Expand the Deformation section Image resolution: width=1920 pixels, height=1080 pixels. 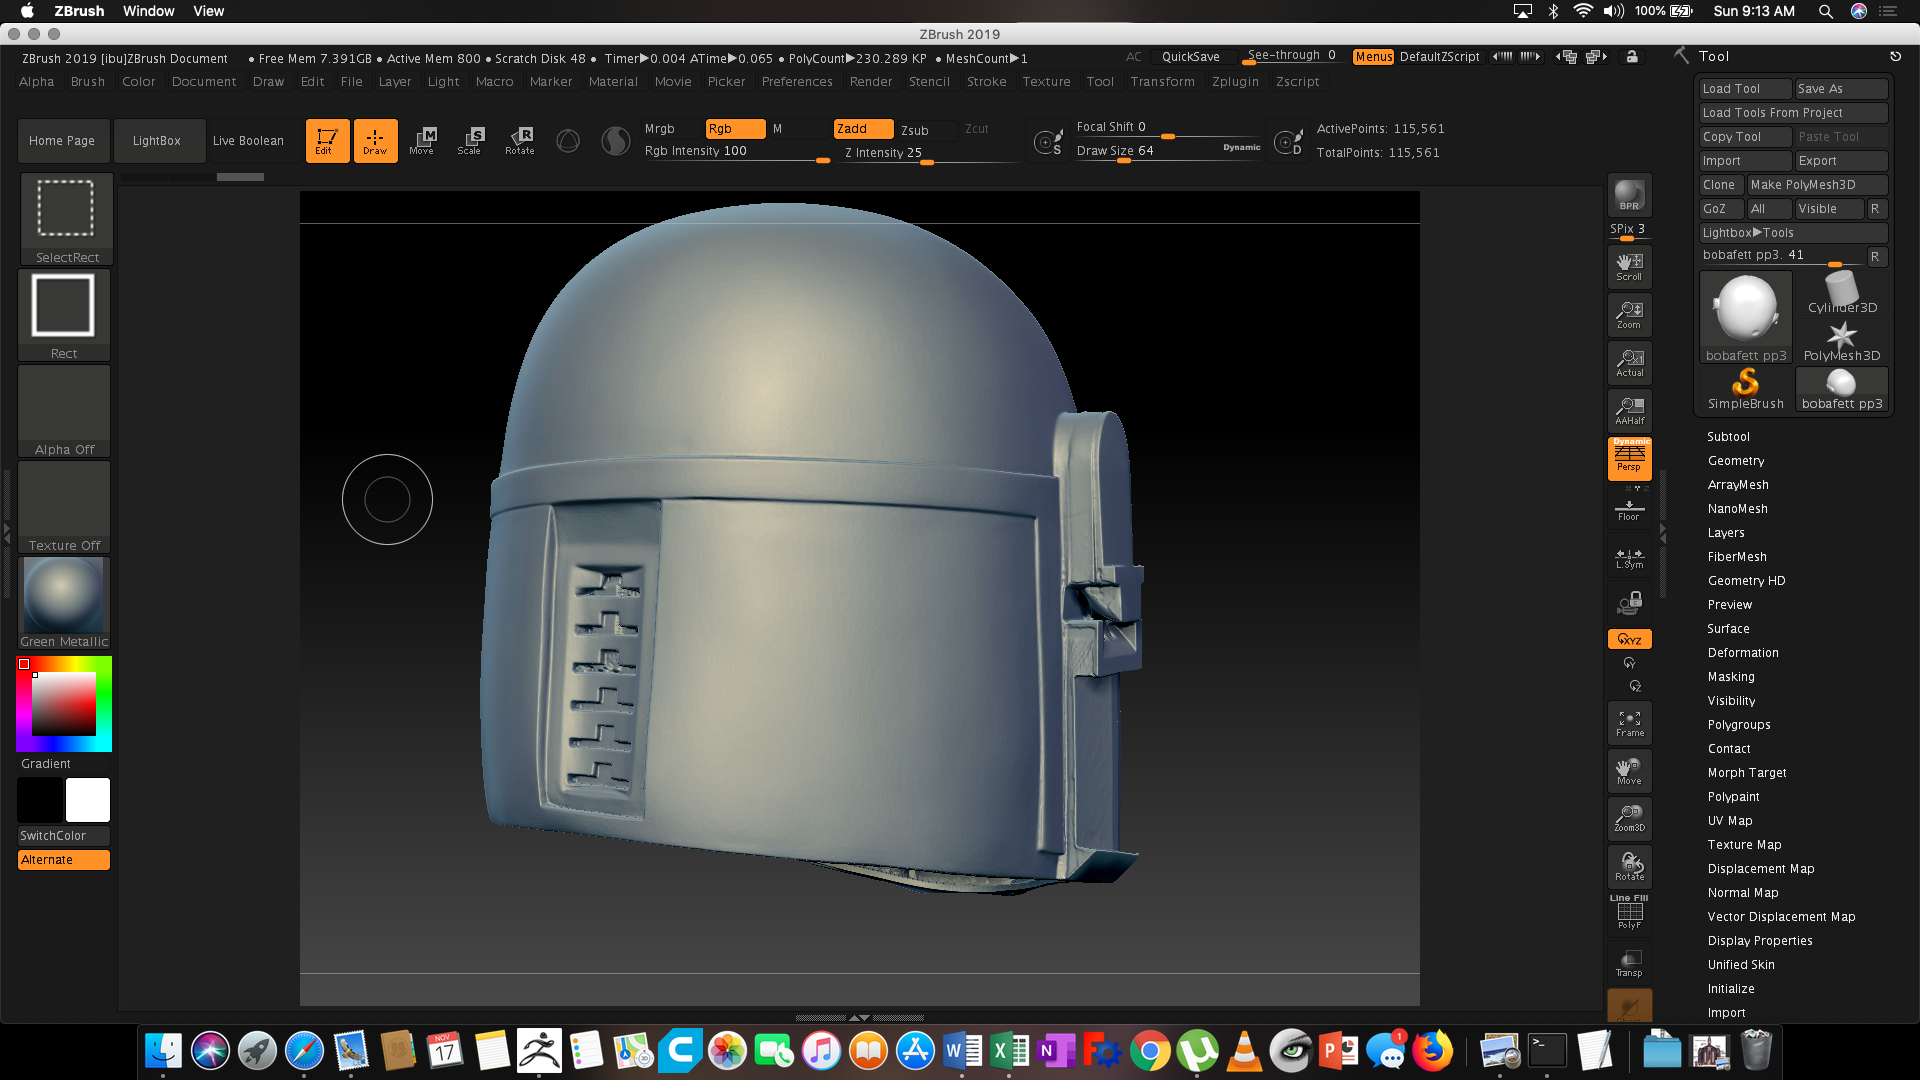click(1743, 653)
